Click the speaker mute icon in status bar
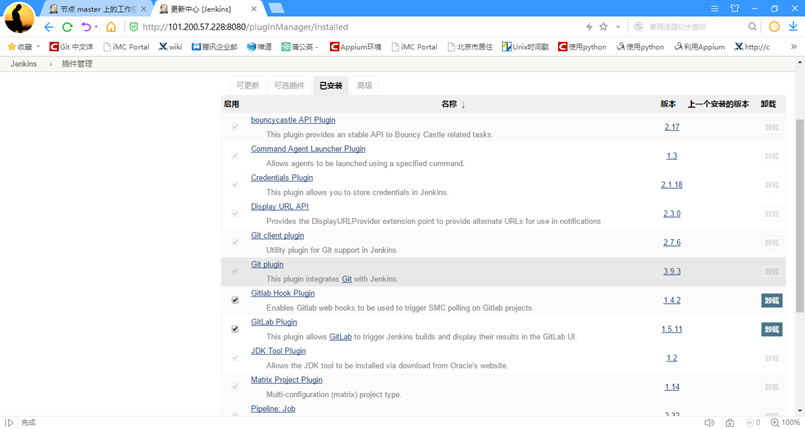Screen dimensions: 805x429 709,423
